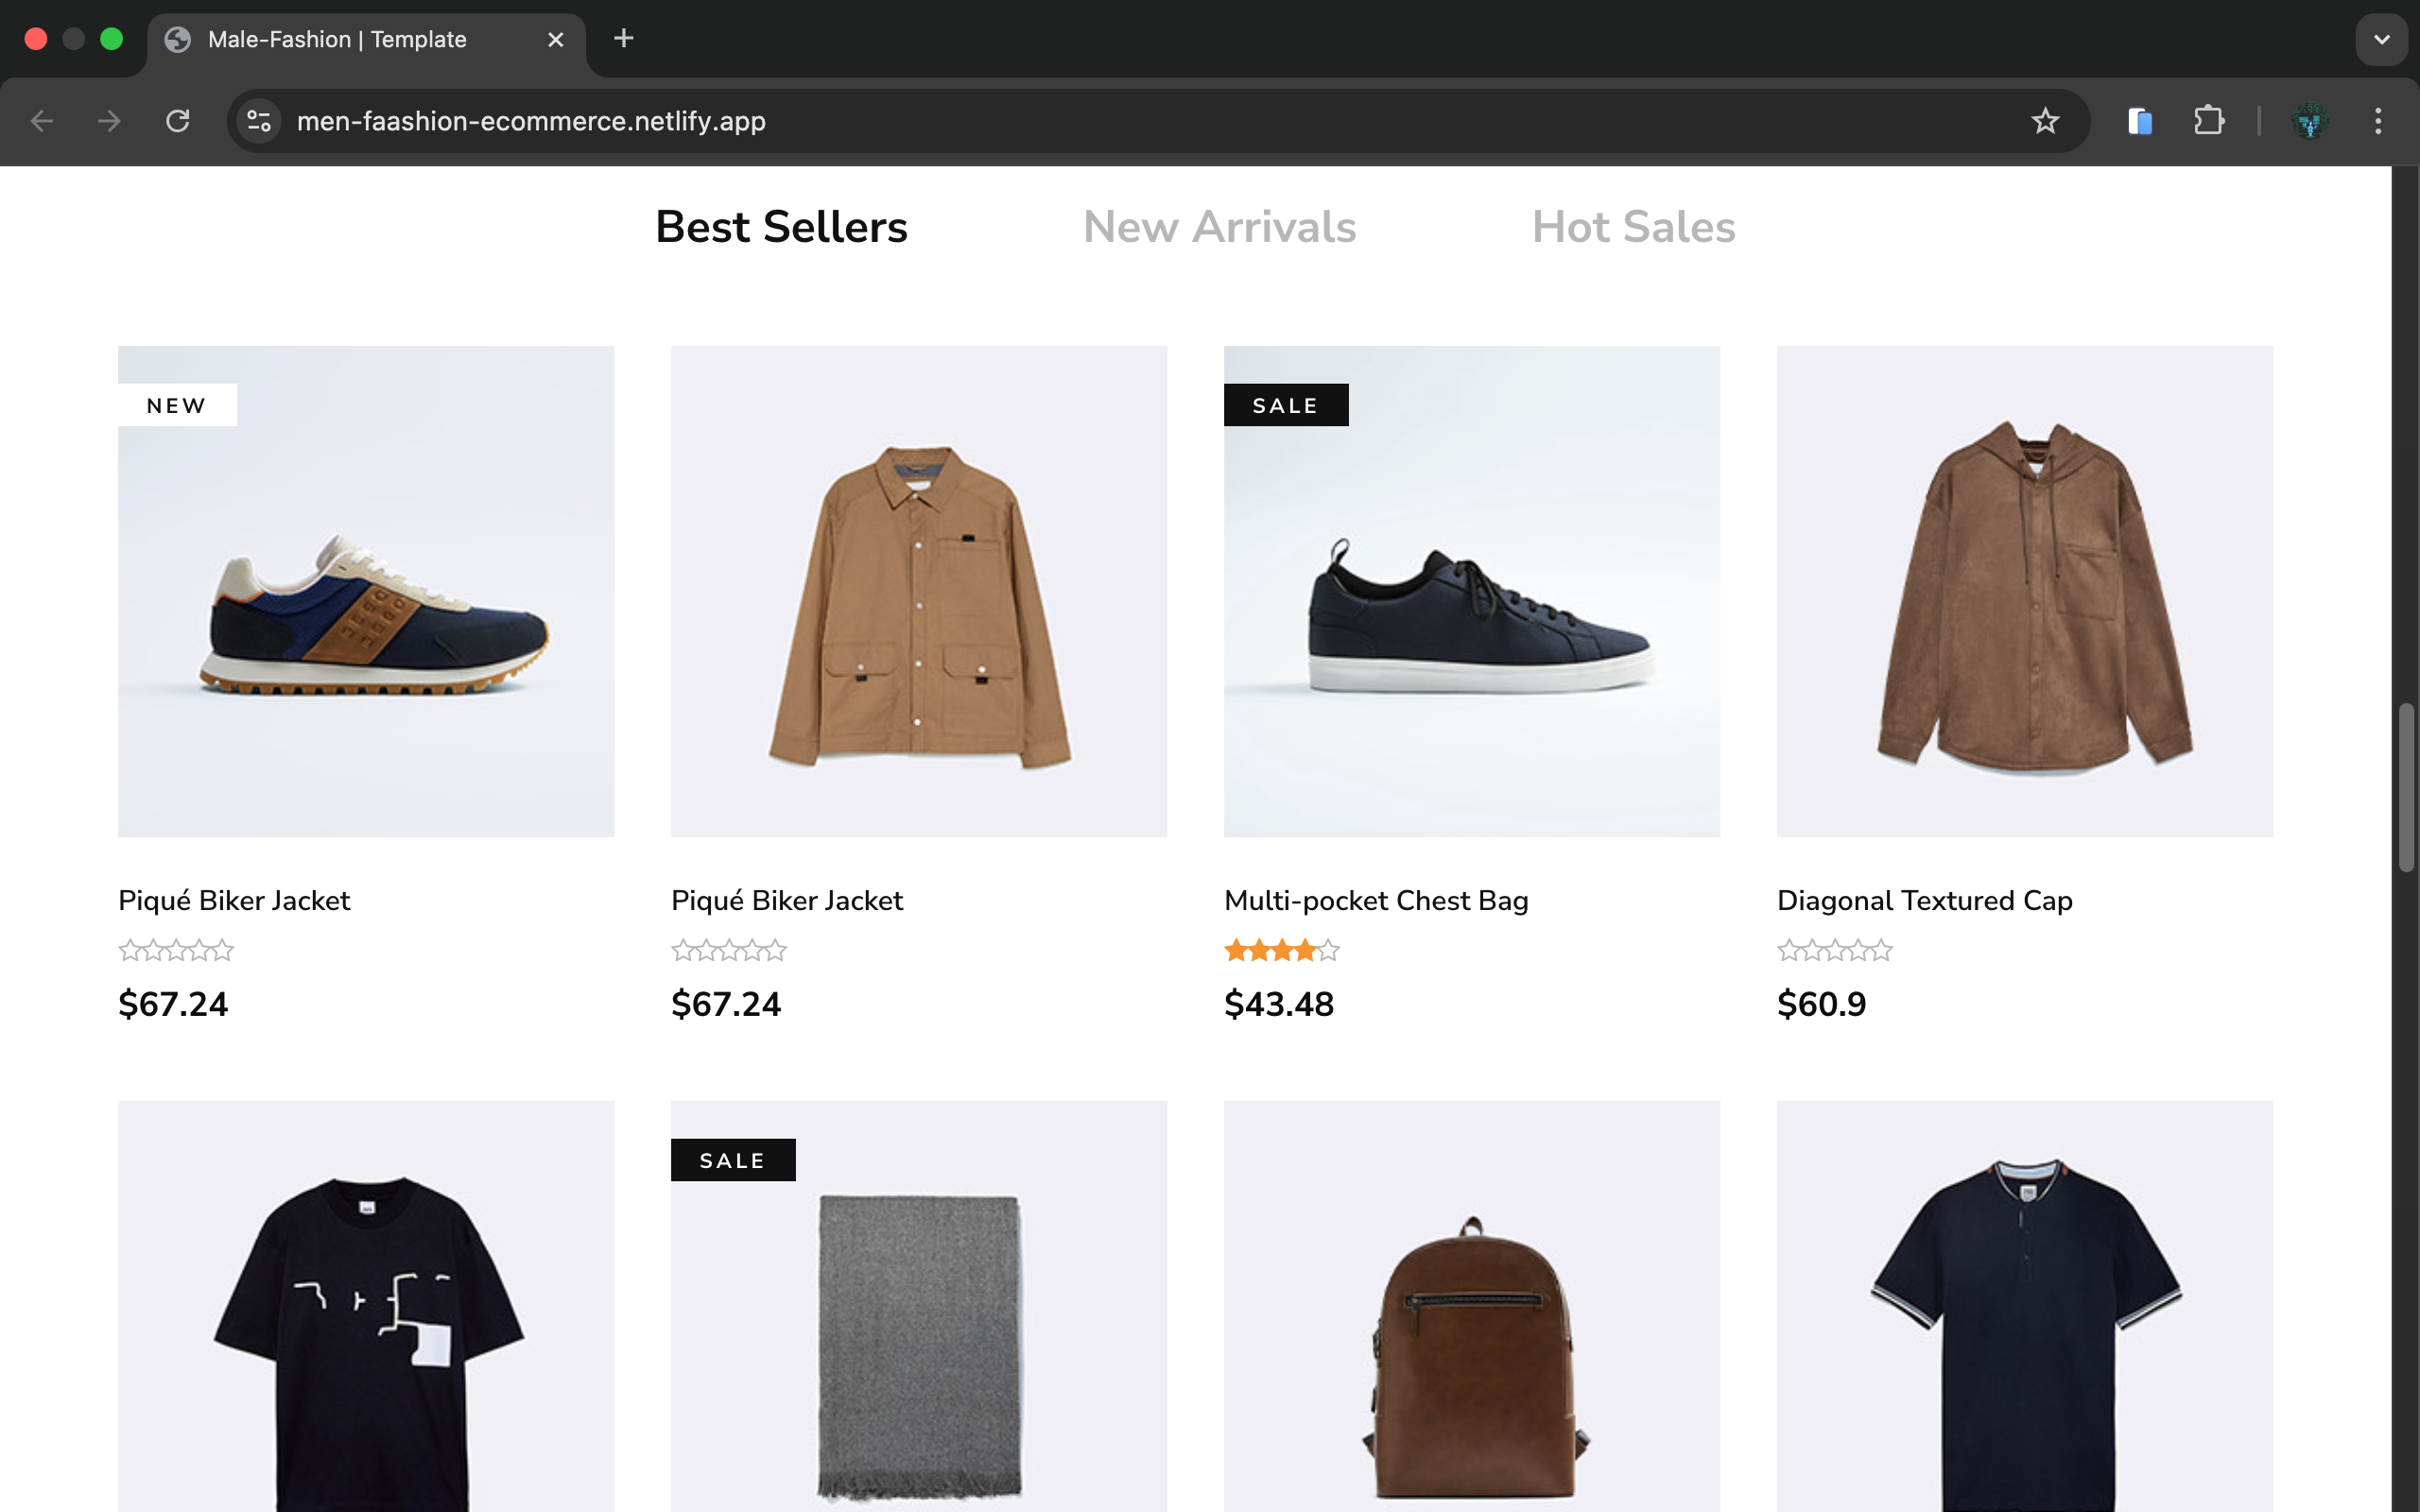This screenshot has height=1512, width=2420.
Task: Open the brown leather backpack image
Action: [1472, 1306]
